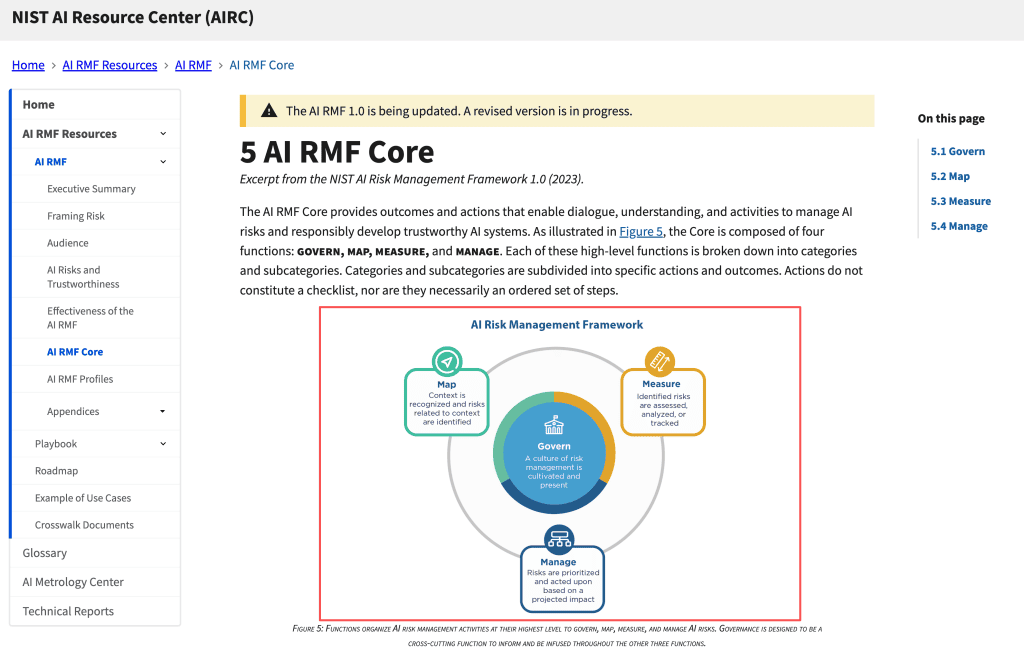1024x660 pixels.
Task: Click the Map box in the framework diagram
Action: (447, 402)
